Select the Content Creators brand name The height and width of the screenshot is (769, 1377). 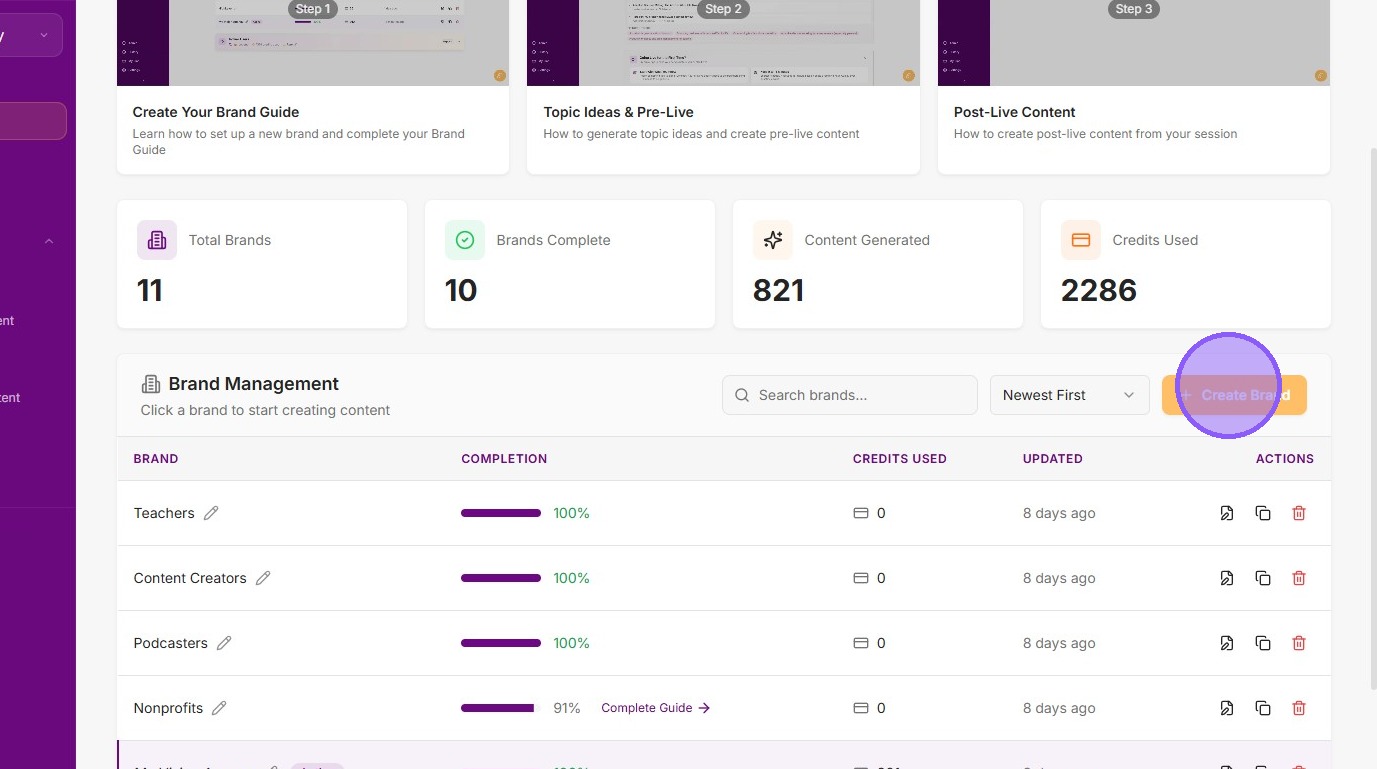pyautogui.click(x=190, y=578)
